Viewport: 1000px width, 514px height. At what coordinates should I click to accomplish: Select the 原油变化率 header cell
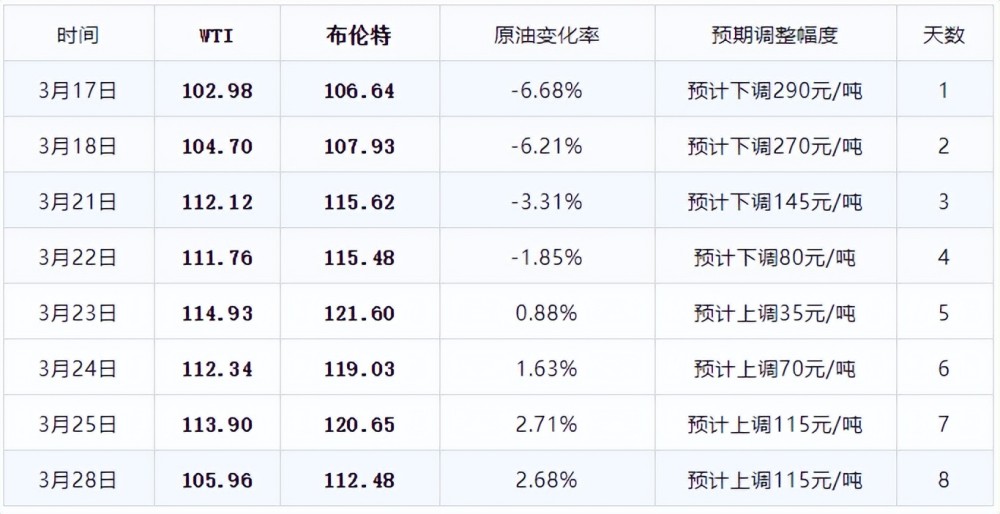click(547, 36)
